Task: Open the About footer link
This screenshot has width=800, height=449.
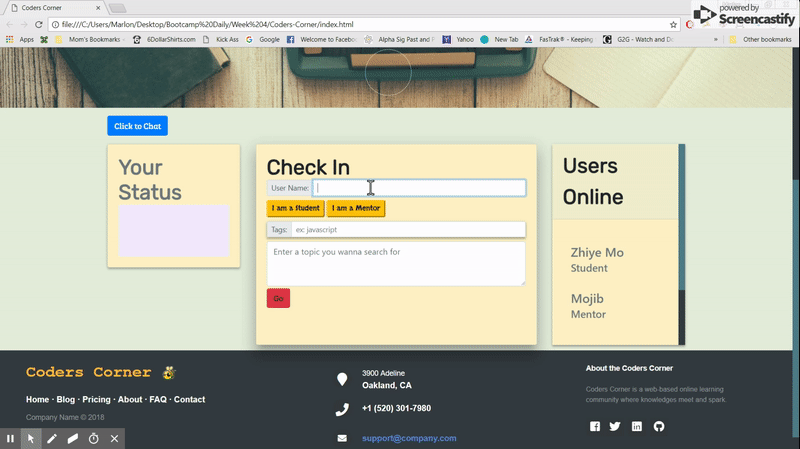Action: [x=130, y=400]
